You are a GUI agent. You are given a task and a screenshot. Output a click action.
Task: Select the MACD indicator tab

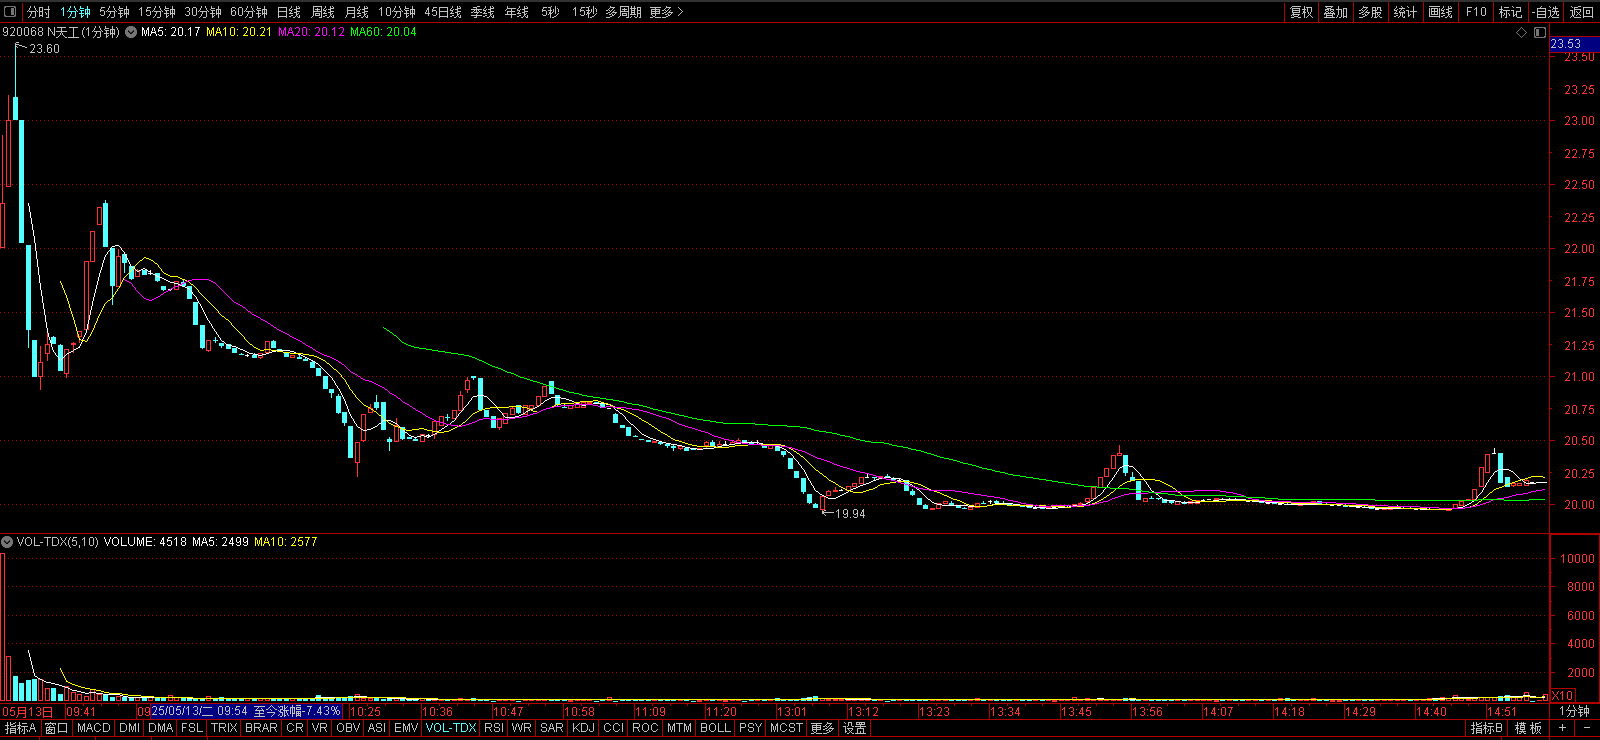point(93,728)
